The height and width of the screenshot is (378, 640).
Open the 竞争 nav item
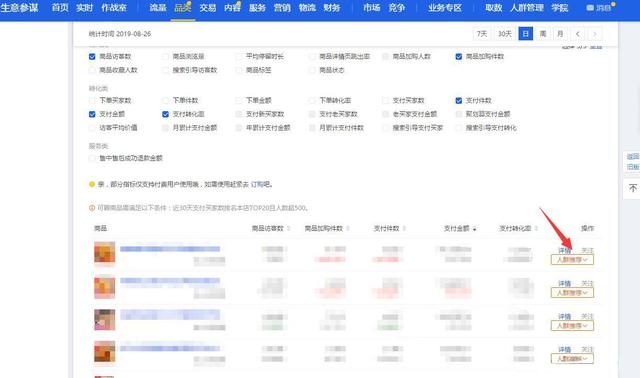tap(396, 7)
